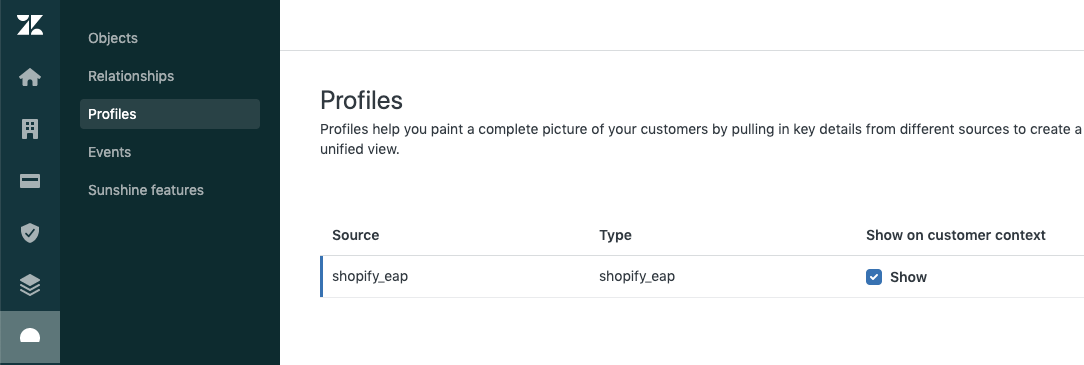Screen dimensions: 1084x365
Task: Open the Account building icon
Action: tap(30, 129)
